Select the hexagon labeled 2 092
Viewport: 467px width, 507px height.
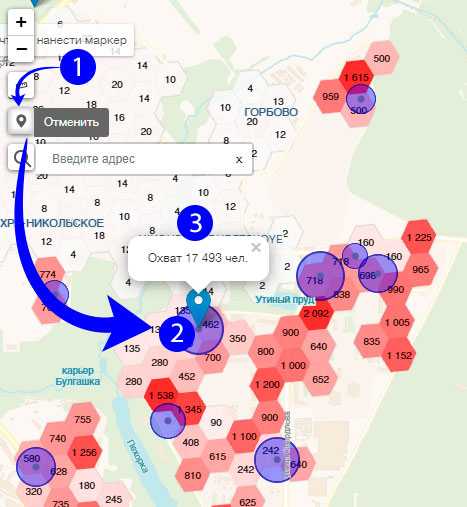click(316, 314)
